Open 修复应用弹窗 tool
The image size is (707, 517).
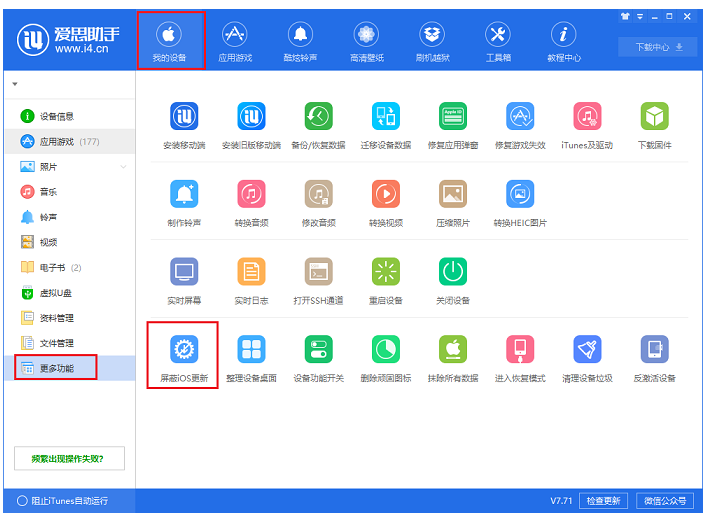pos(453,116)
